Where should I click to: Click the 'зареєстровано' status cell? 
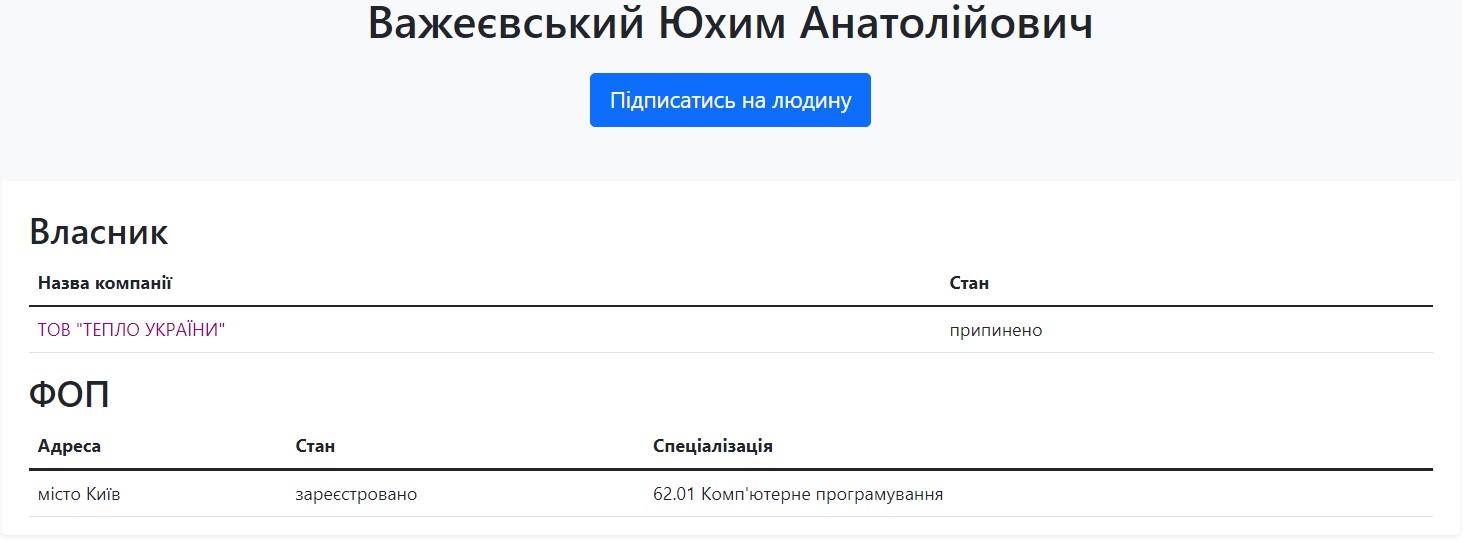click(x=356, y=494)
